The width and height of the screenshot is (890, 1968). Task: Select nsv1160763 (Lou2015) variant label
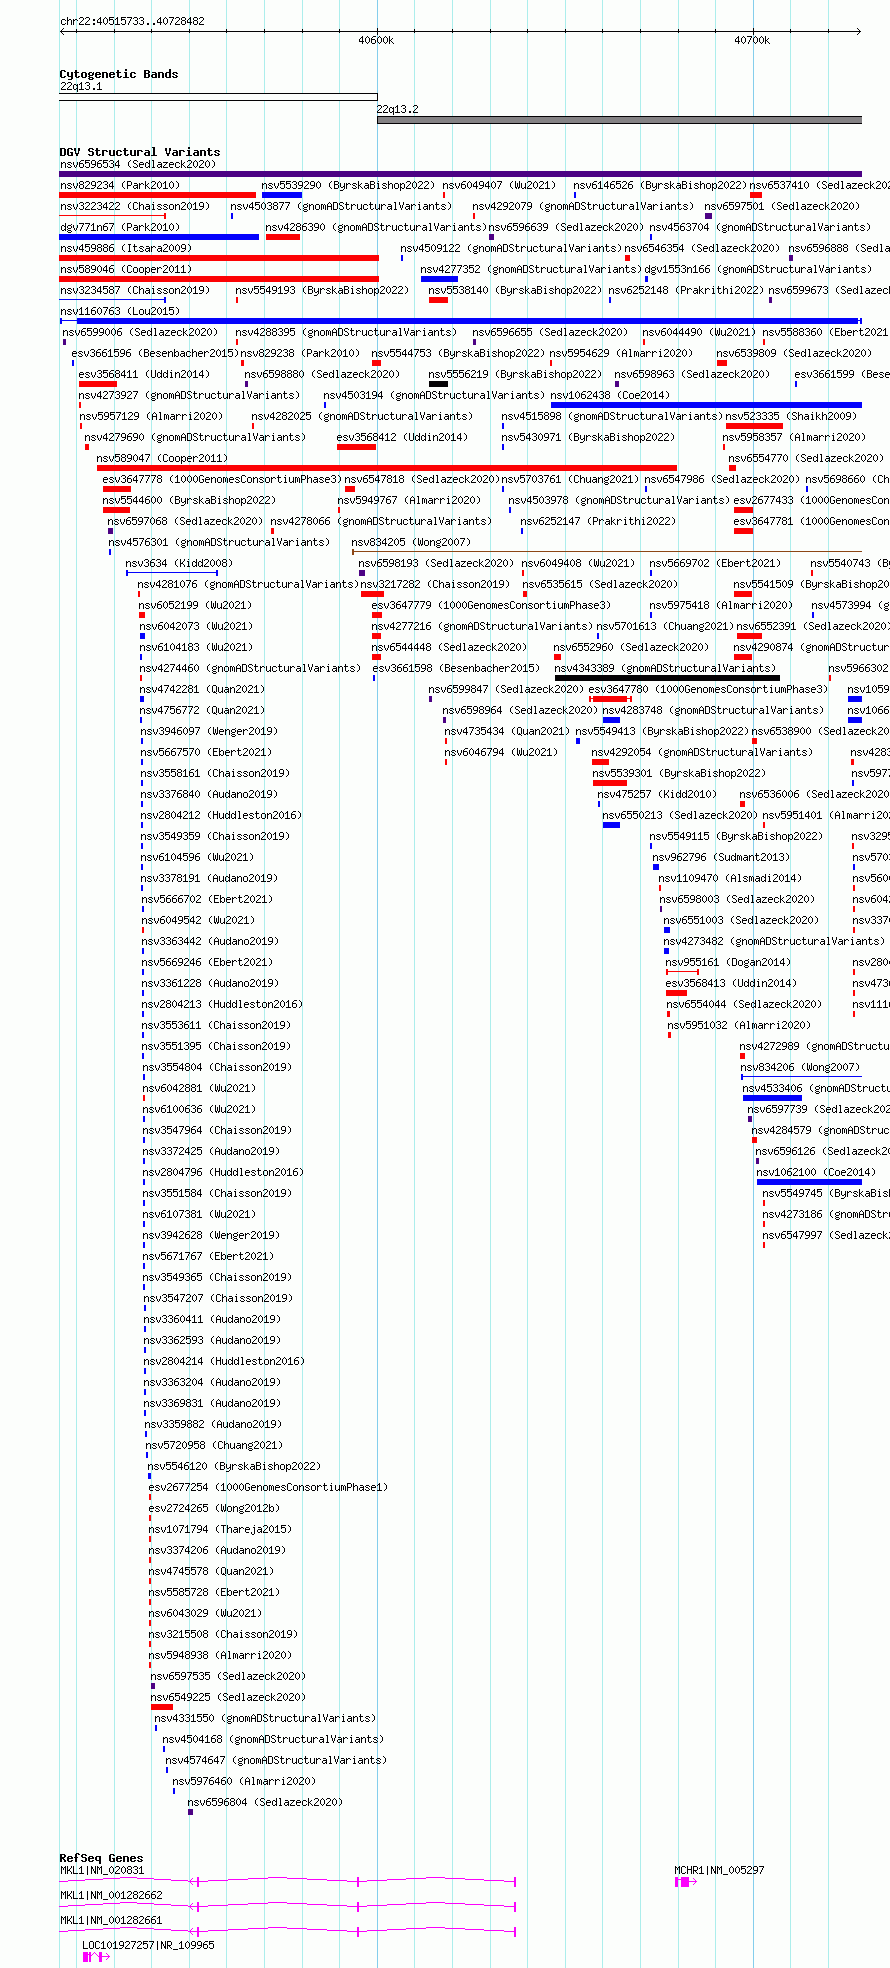(x=120, y=311)
